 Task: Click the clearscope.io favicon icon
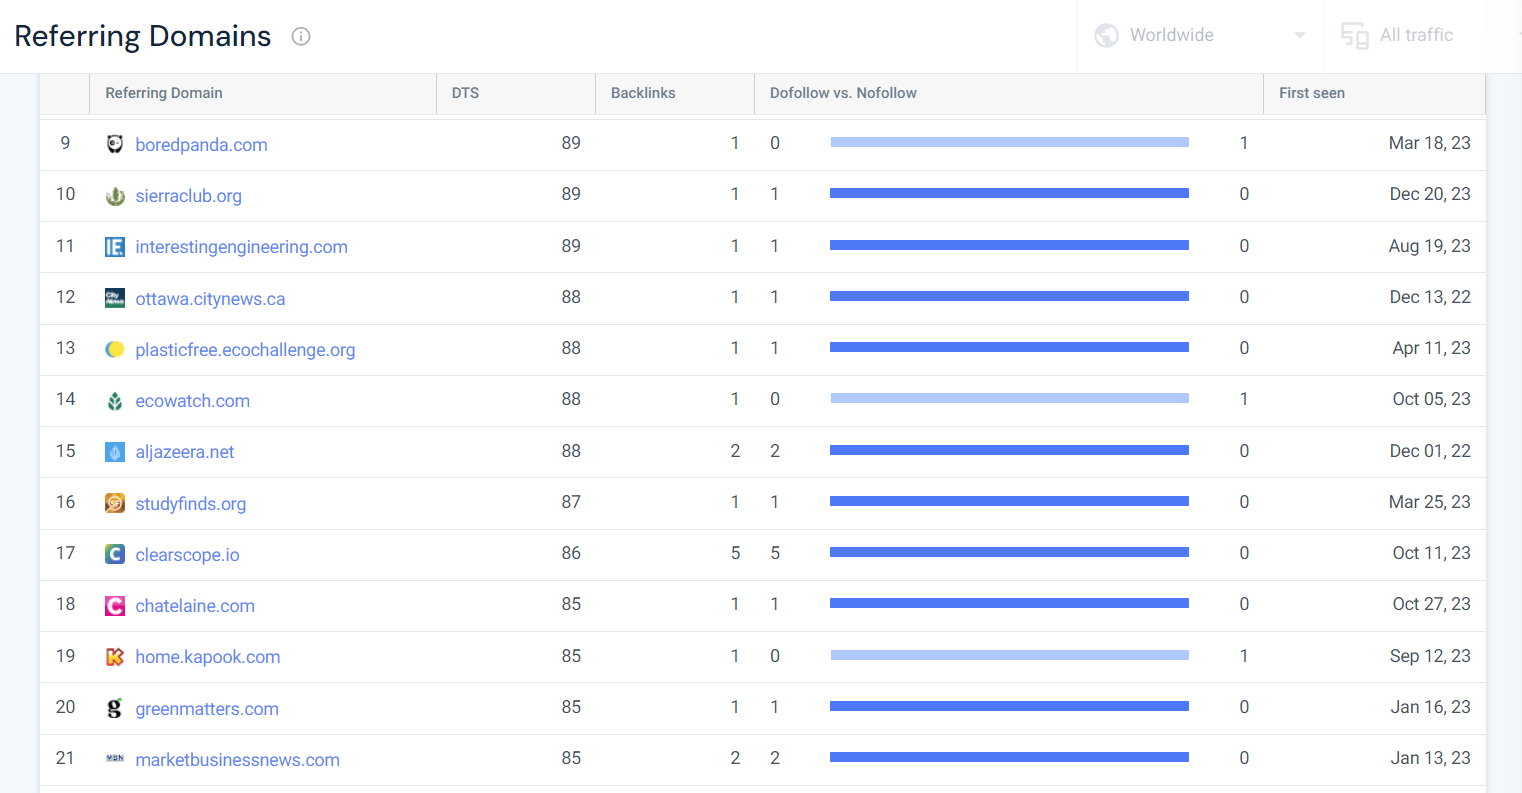(115, 554)
